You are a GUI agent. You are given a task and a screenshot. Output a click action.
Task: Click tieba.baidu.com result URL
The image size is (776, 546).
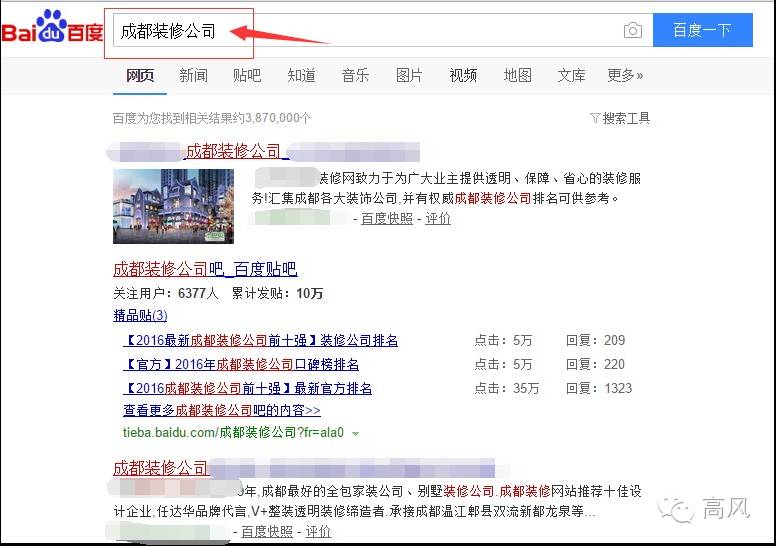tap(233, 433)
